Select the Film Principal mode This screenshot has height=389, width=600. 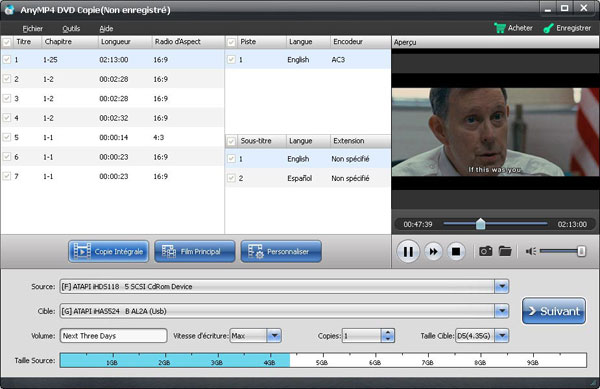(x=195, y=251)
